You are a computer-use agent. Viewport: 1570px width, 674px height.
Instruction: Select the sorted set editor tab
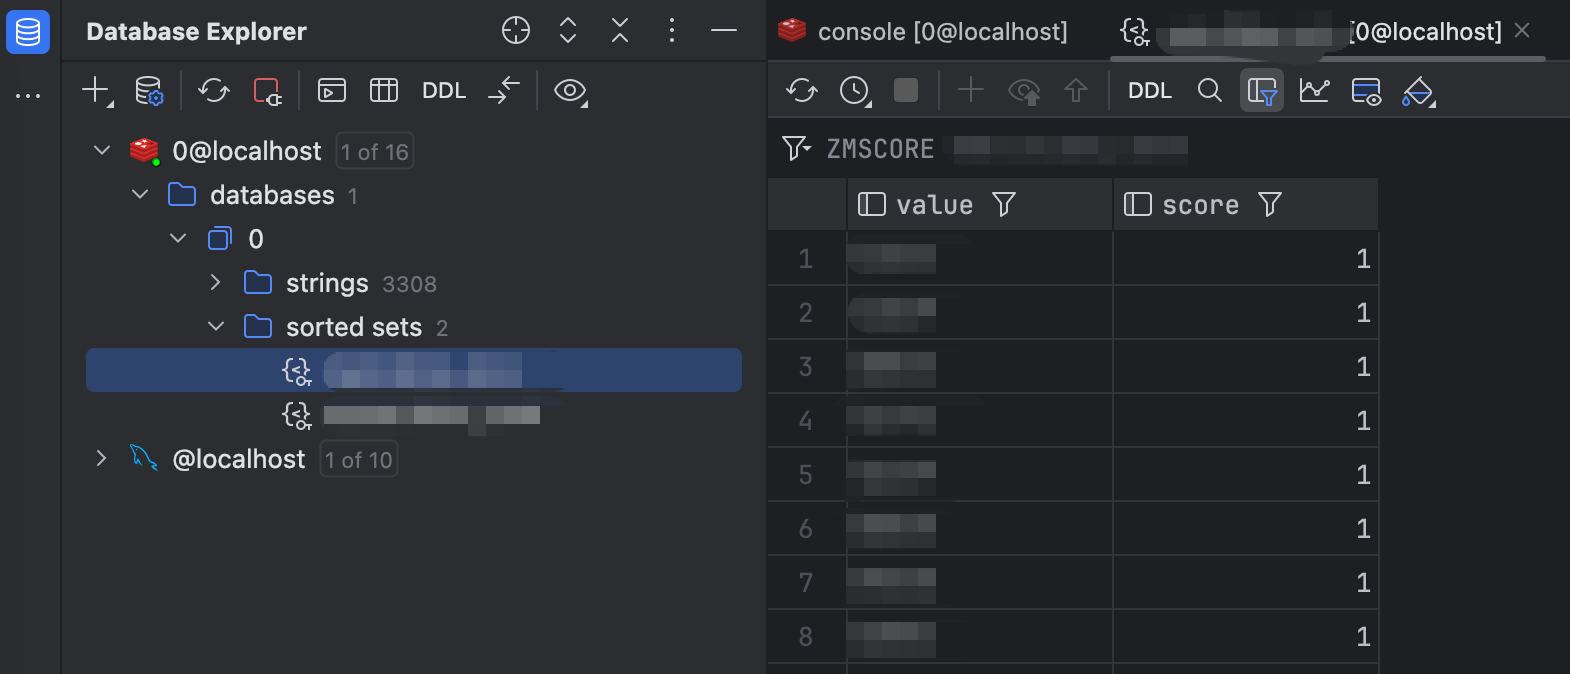(1310, 32)
